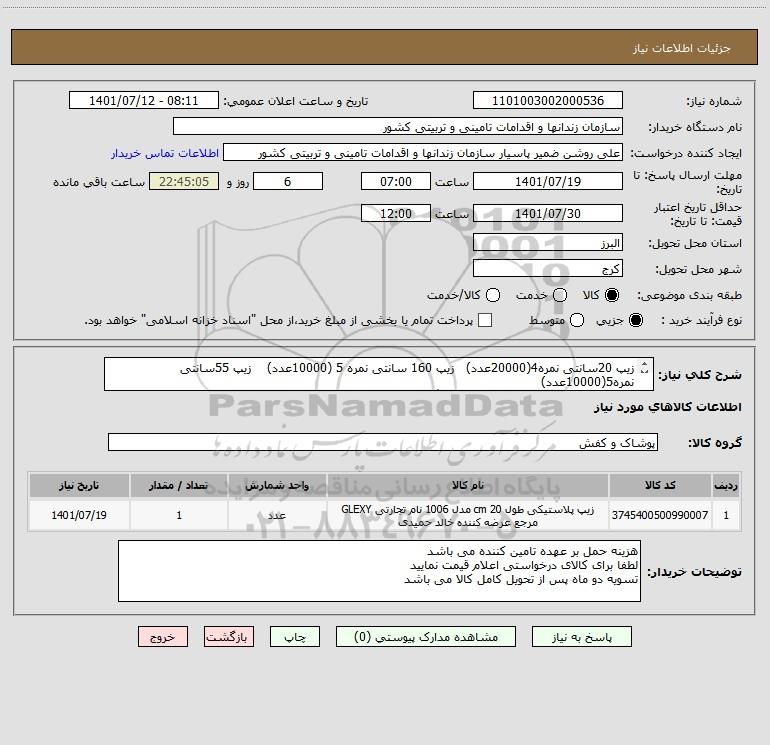Click the کد کالا column header
770x745 pixels.
coord(660,486)
